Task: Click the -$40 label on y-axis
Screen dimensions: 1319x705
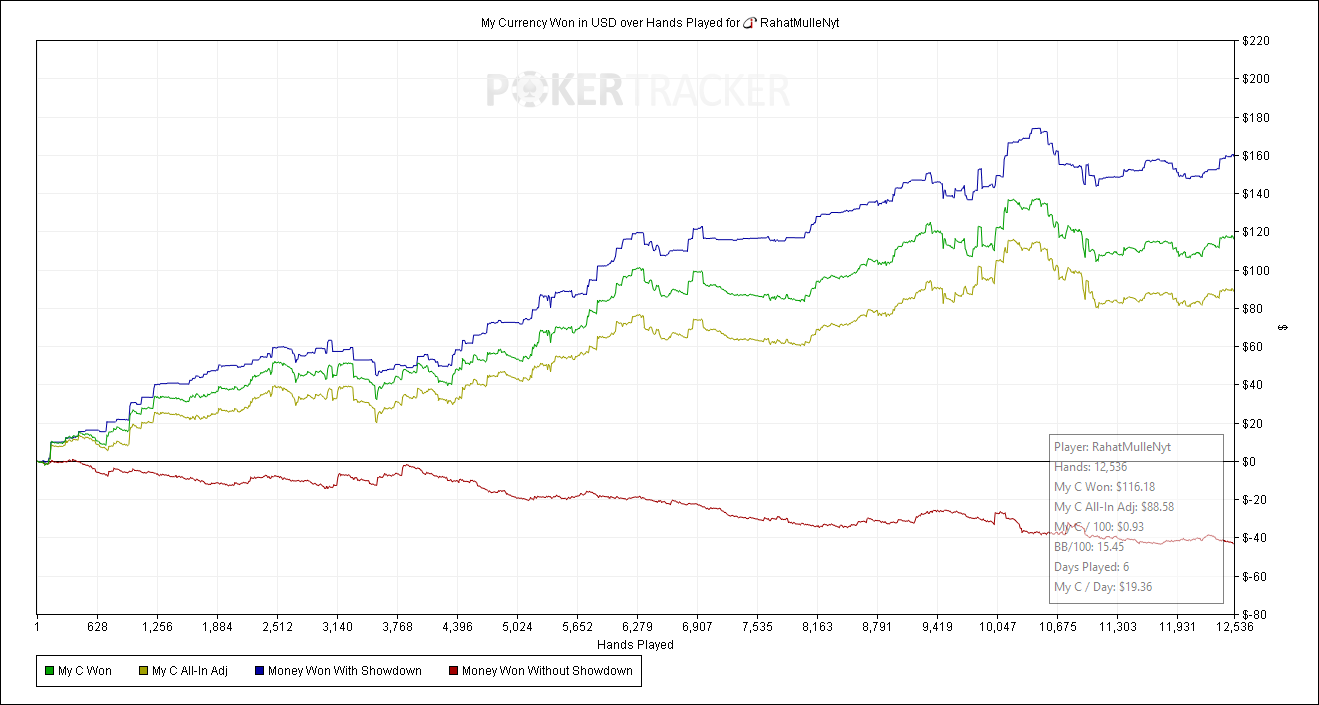Action: point(1256,538)
